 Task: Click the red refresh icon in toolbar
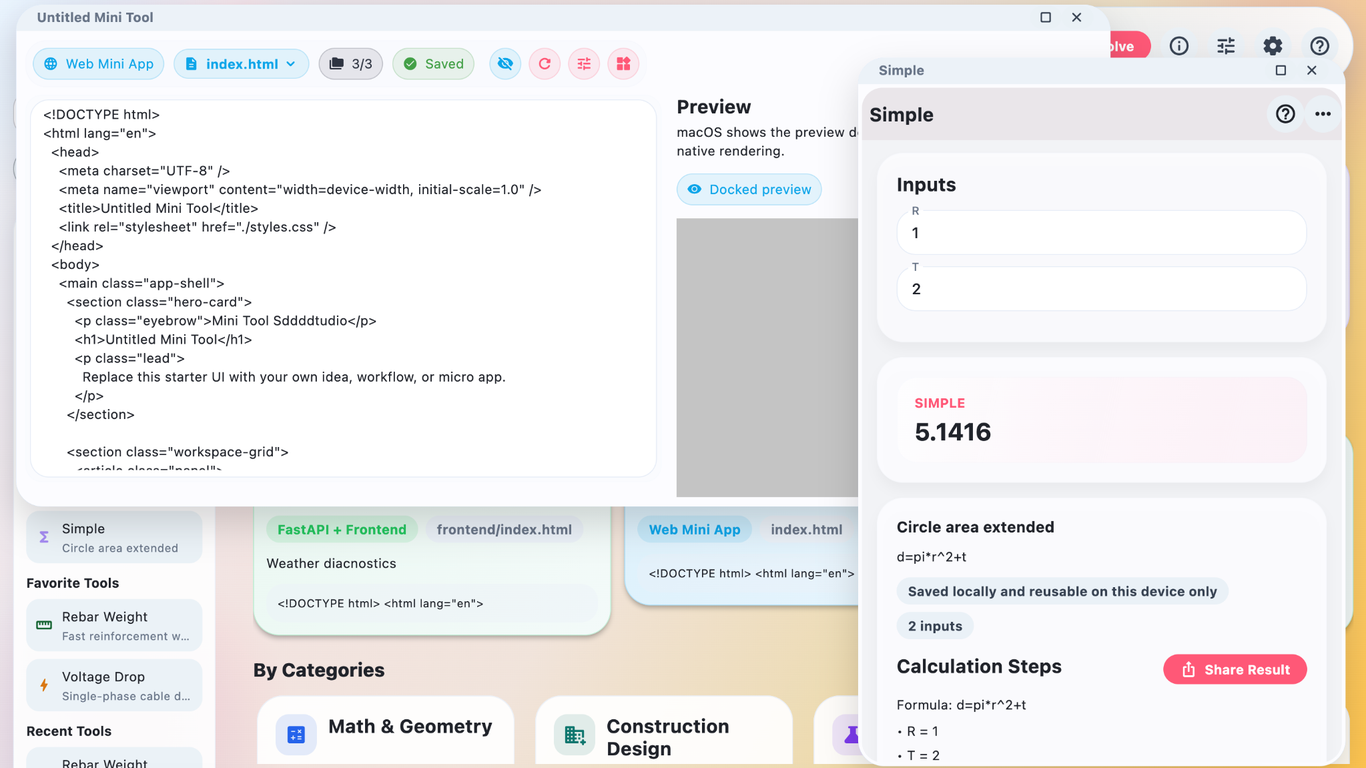pyautogui.click(x=545, y=64)
